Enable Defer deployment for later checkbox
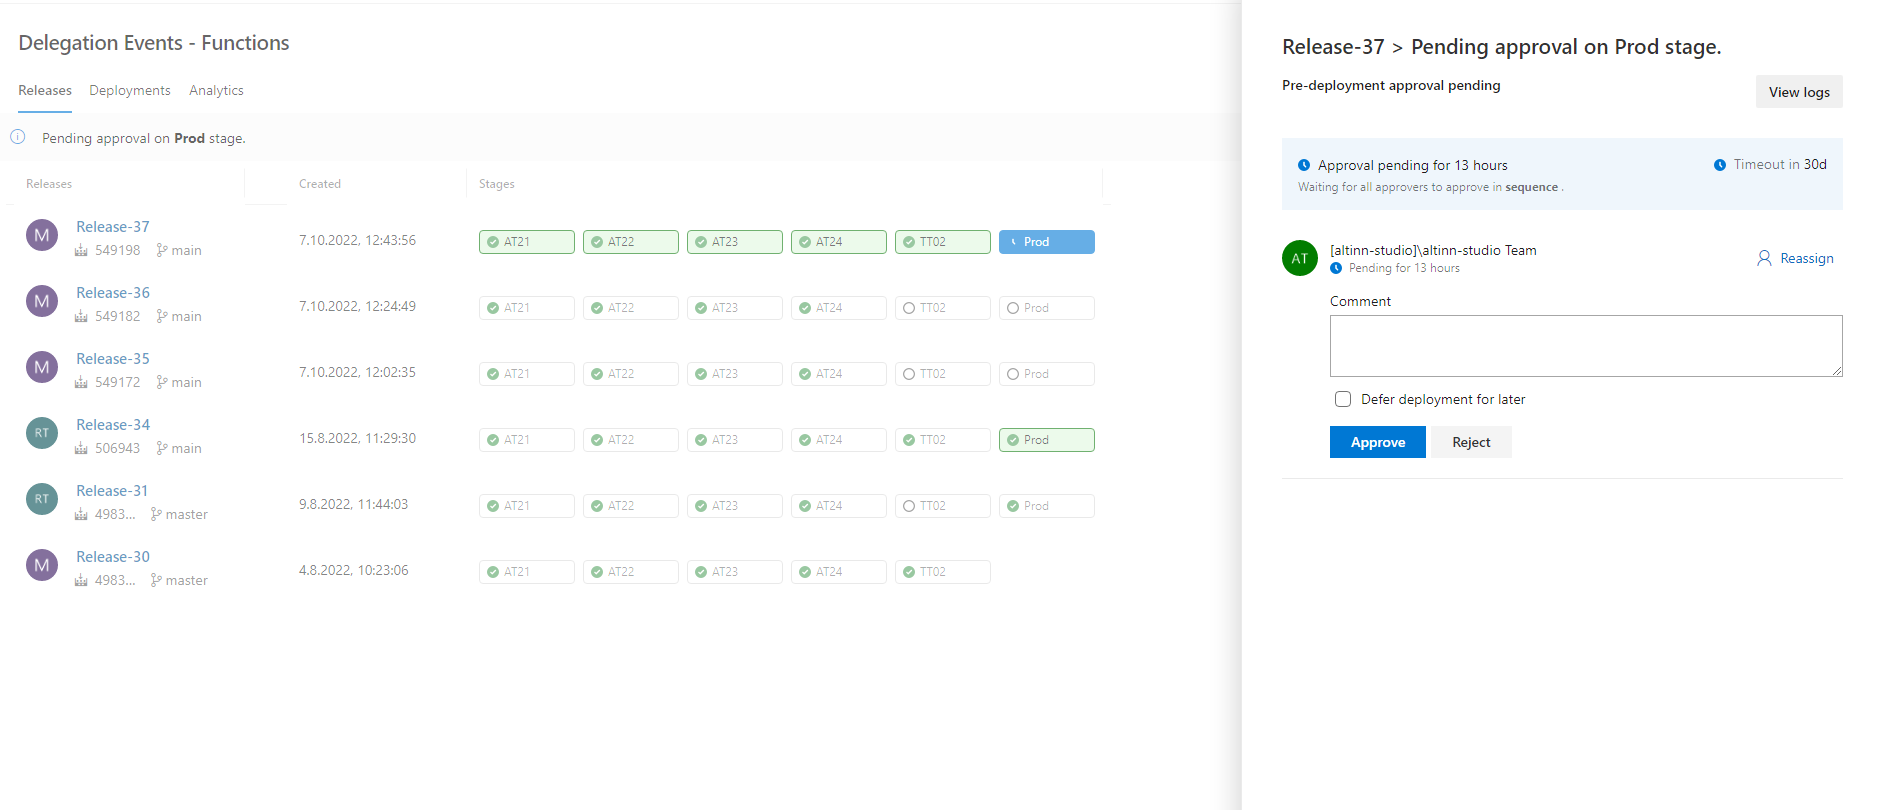Screen dimensions: 1880x810 pos(1343,399)
